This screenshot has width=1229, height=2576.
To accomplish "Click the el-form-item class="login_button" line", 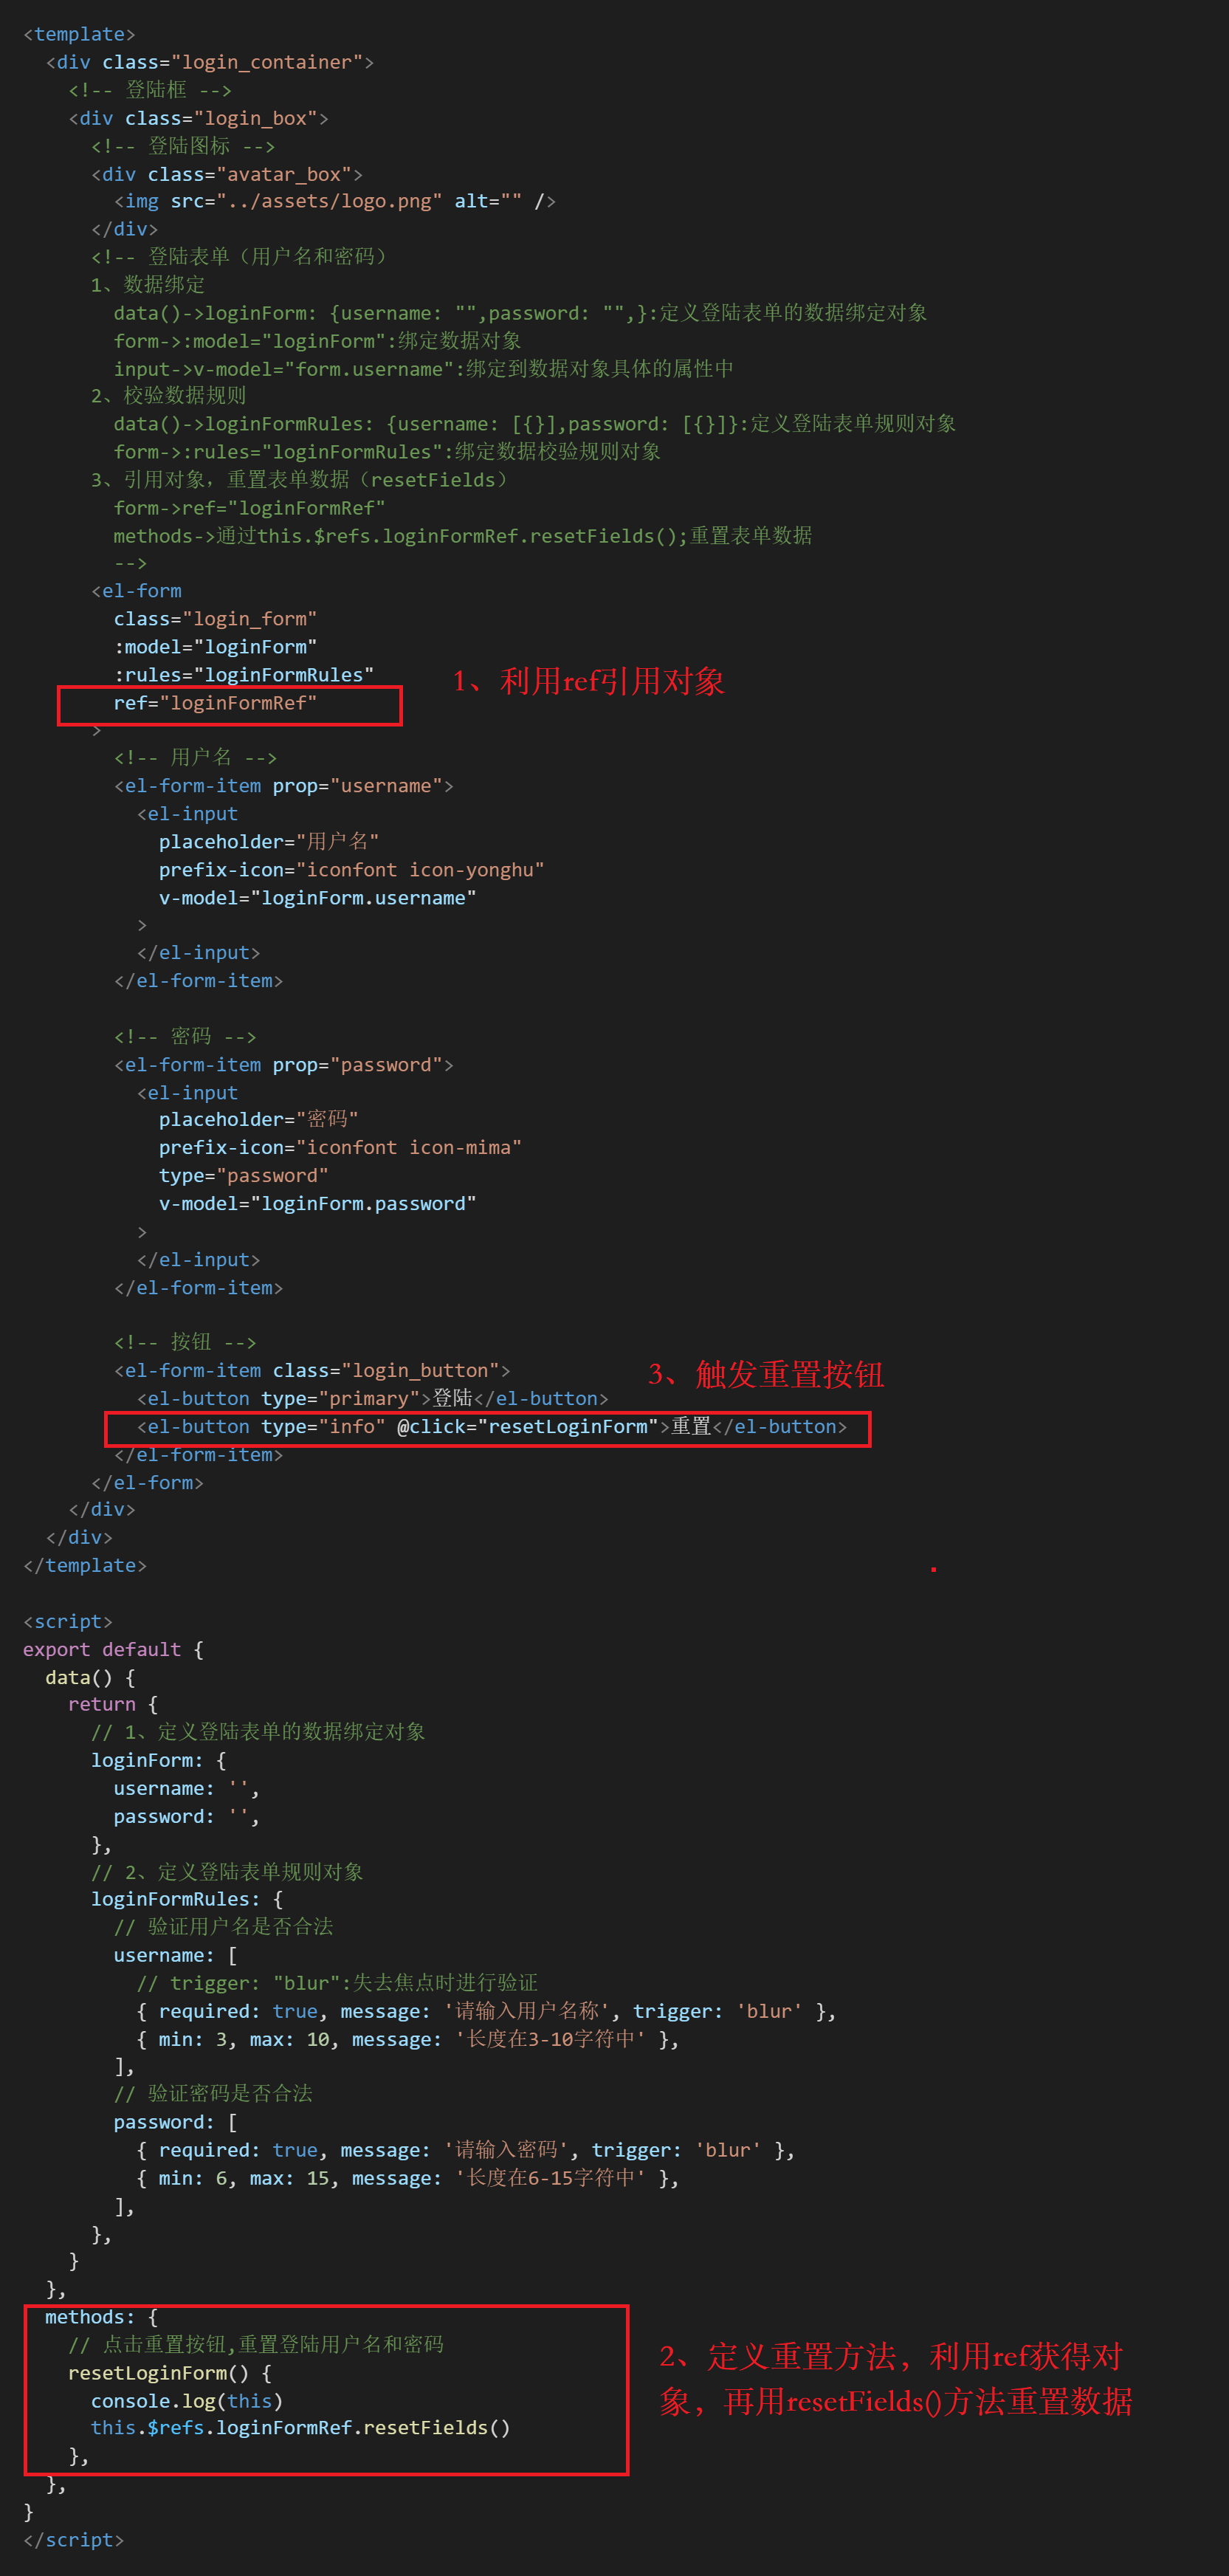I will (x=312, y=1371).
